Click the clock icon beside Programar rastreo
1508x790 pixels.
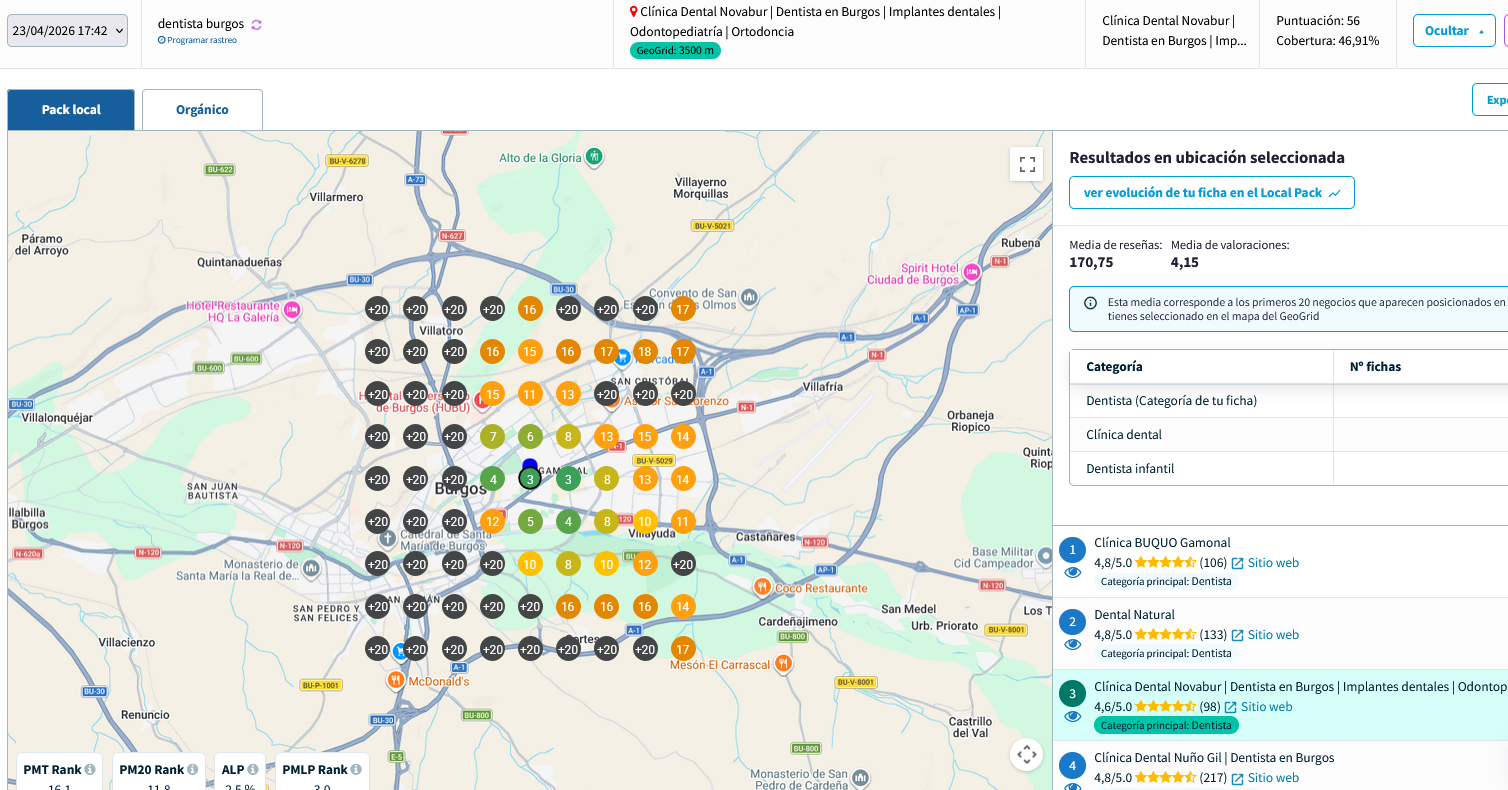point(161,40)
